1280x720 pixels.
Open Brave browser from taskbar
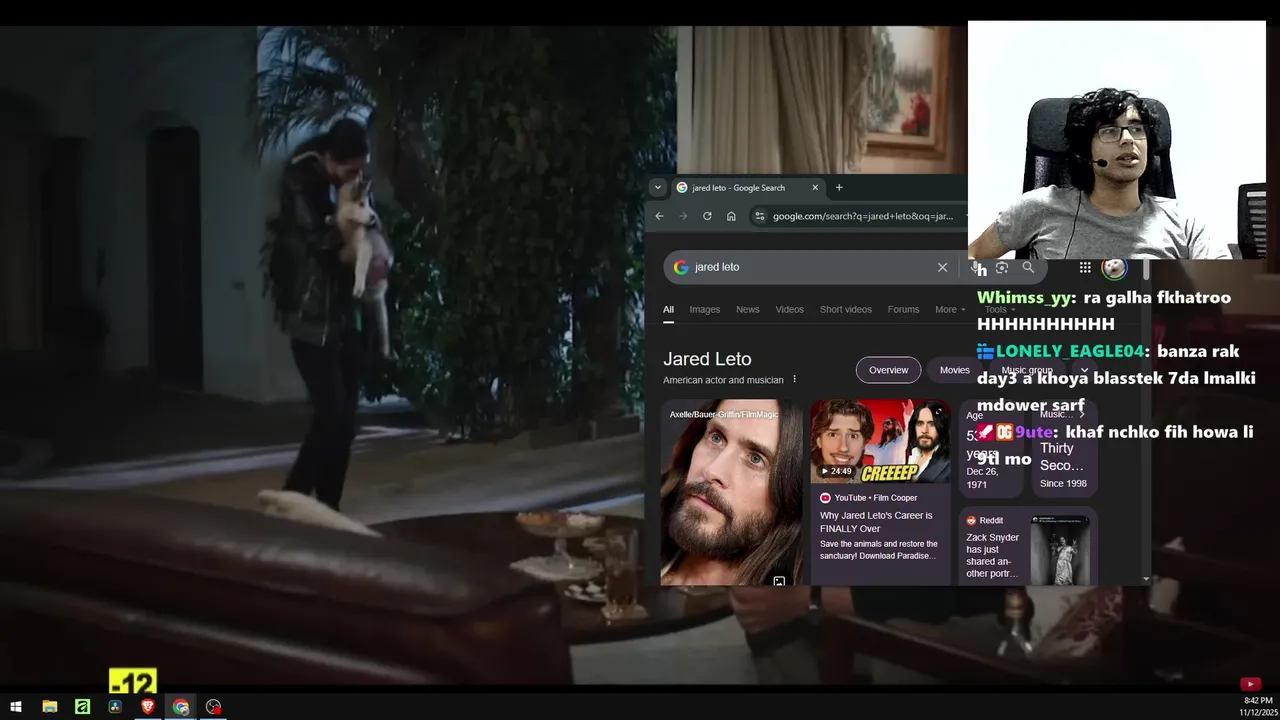coord(148,707)
